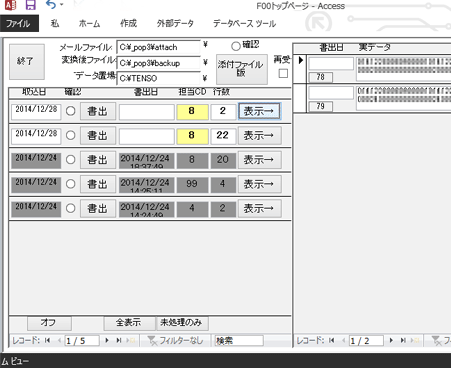Click 書出日 field above ID 79
This screenshot has width=451, height=368.
coord(331,93)
